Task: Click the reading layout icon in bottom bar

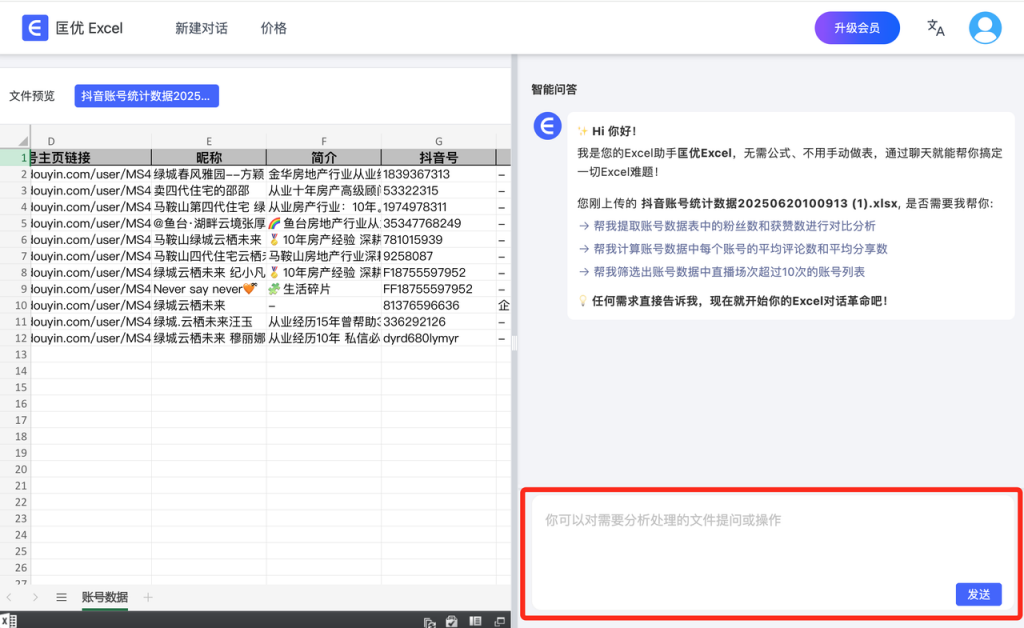Action: 475,621
